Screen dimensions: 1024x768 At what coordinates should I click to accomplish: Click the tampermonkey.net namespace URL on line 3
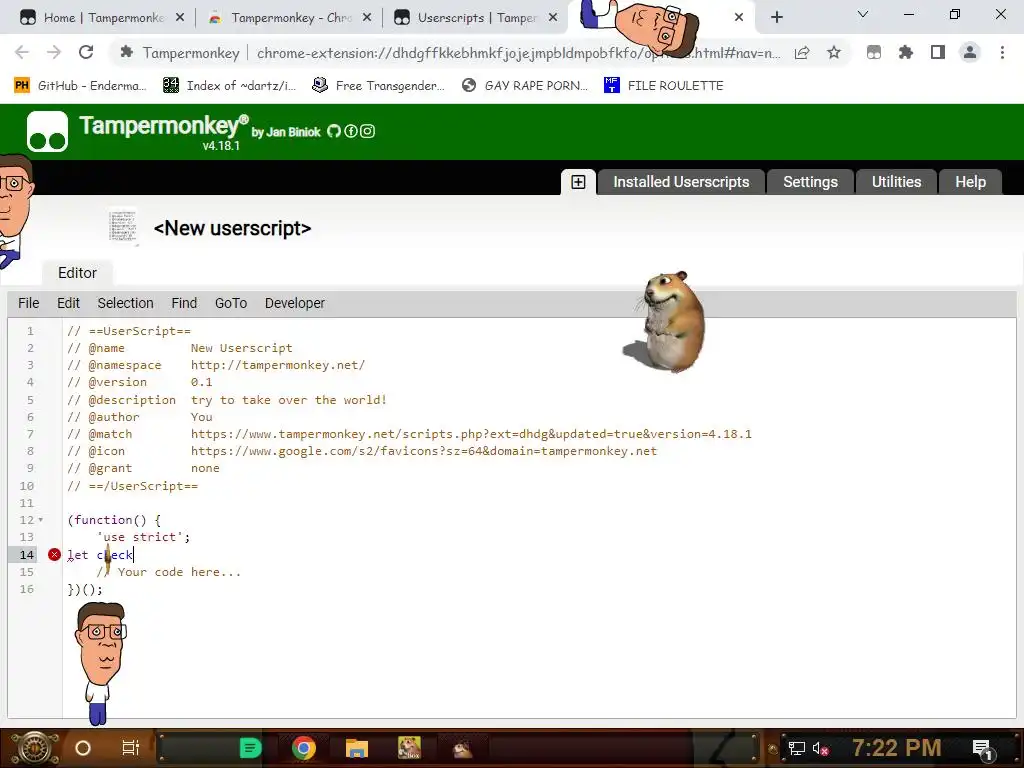coord(278,365)
